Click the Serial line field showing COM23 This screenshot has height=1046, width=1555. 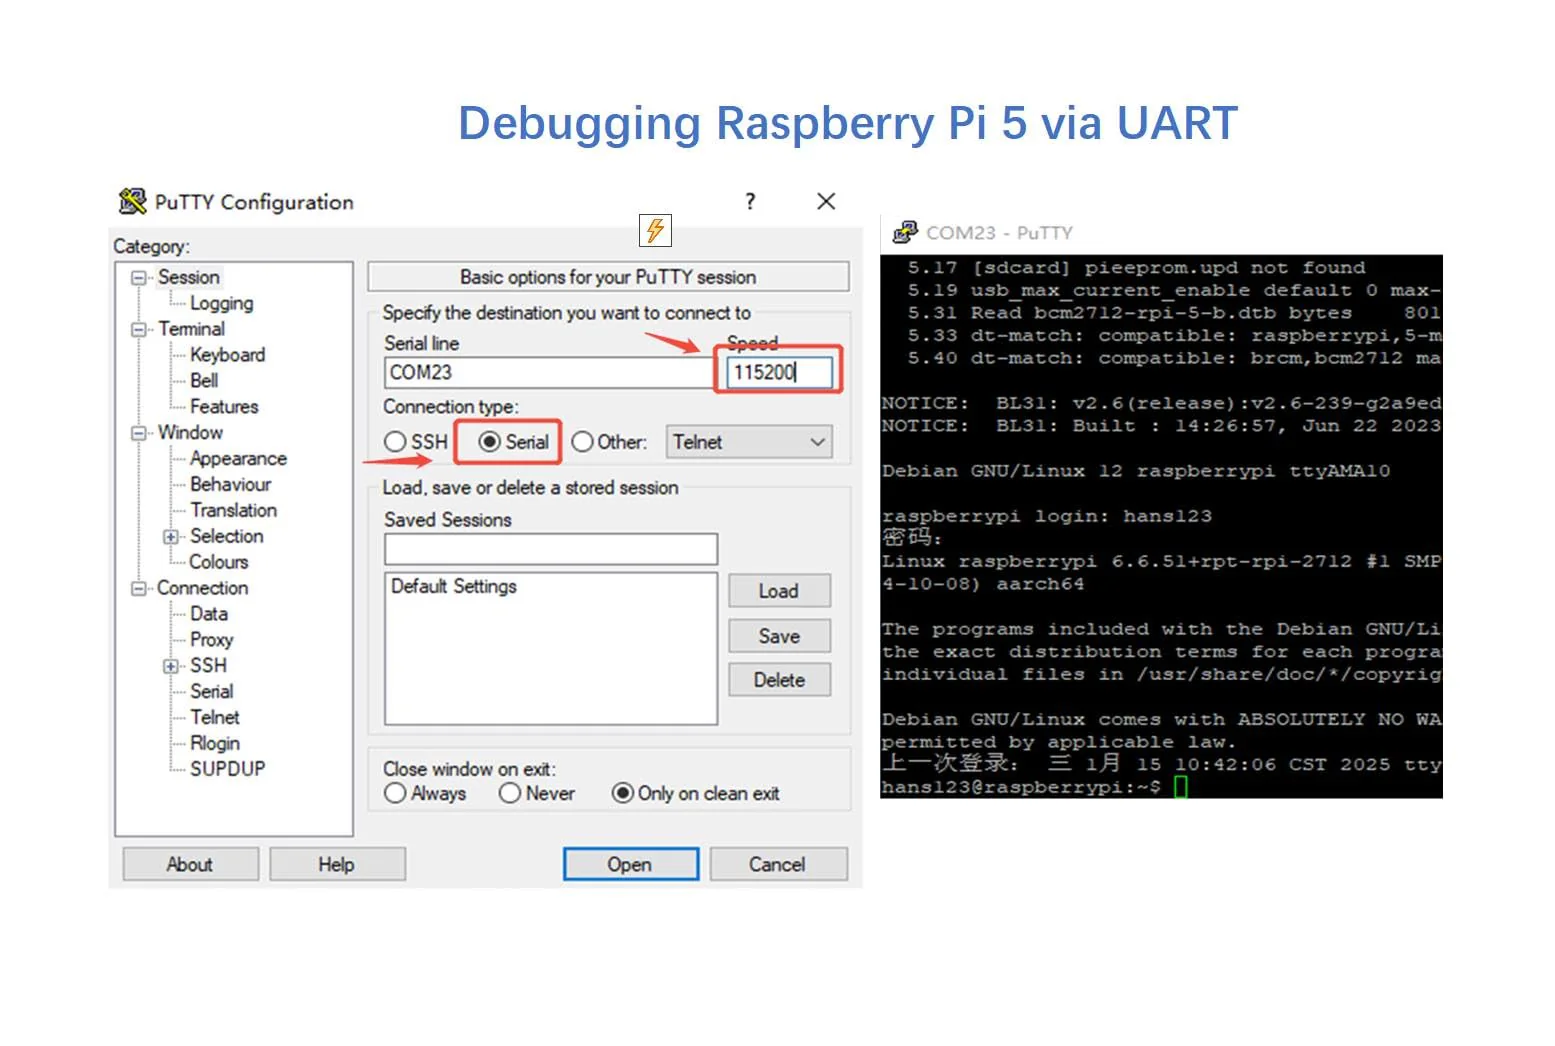(x=549, y=373)
